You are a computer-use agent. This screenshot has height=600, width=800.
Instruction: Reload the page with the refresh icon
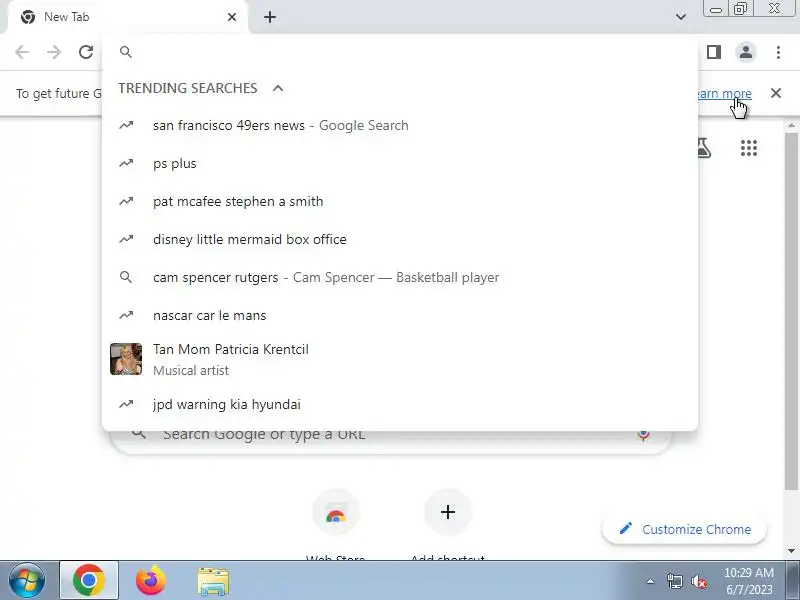pyautogui.click(x=86, y=52)
